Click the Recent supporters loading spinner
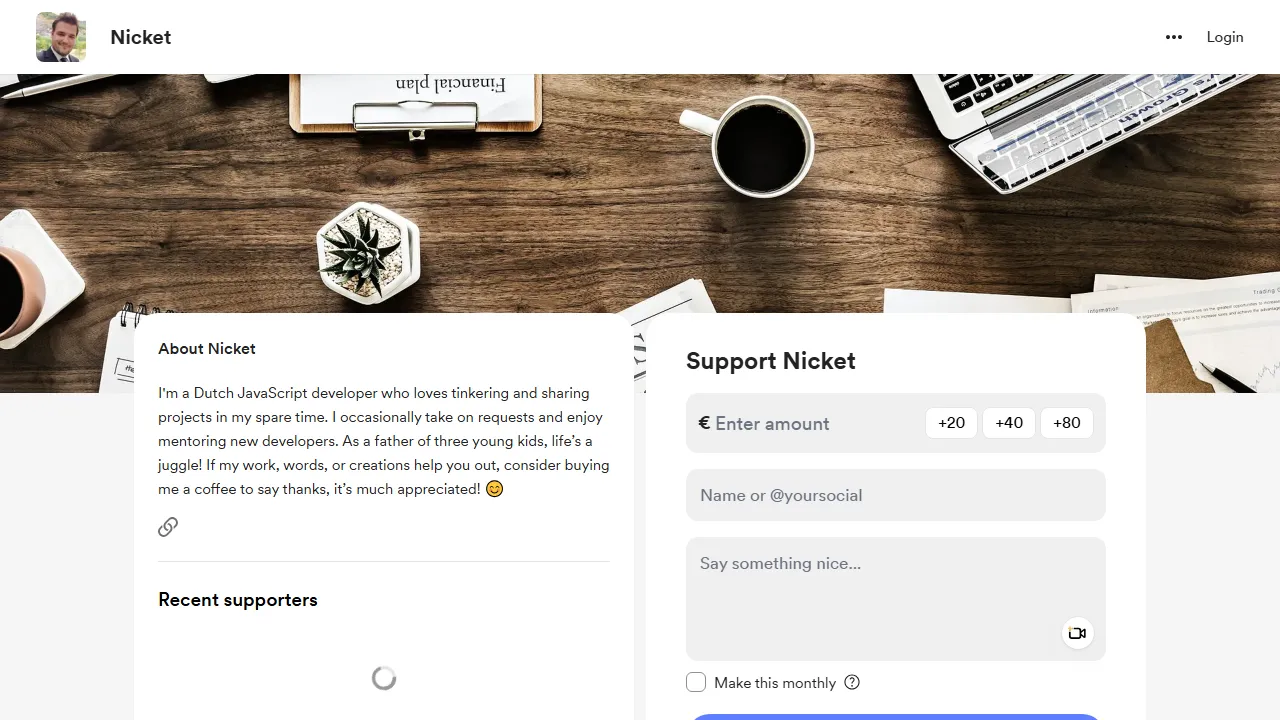 [384, 678]
